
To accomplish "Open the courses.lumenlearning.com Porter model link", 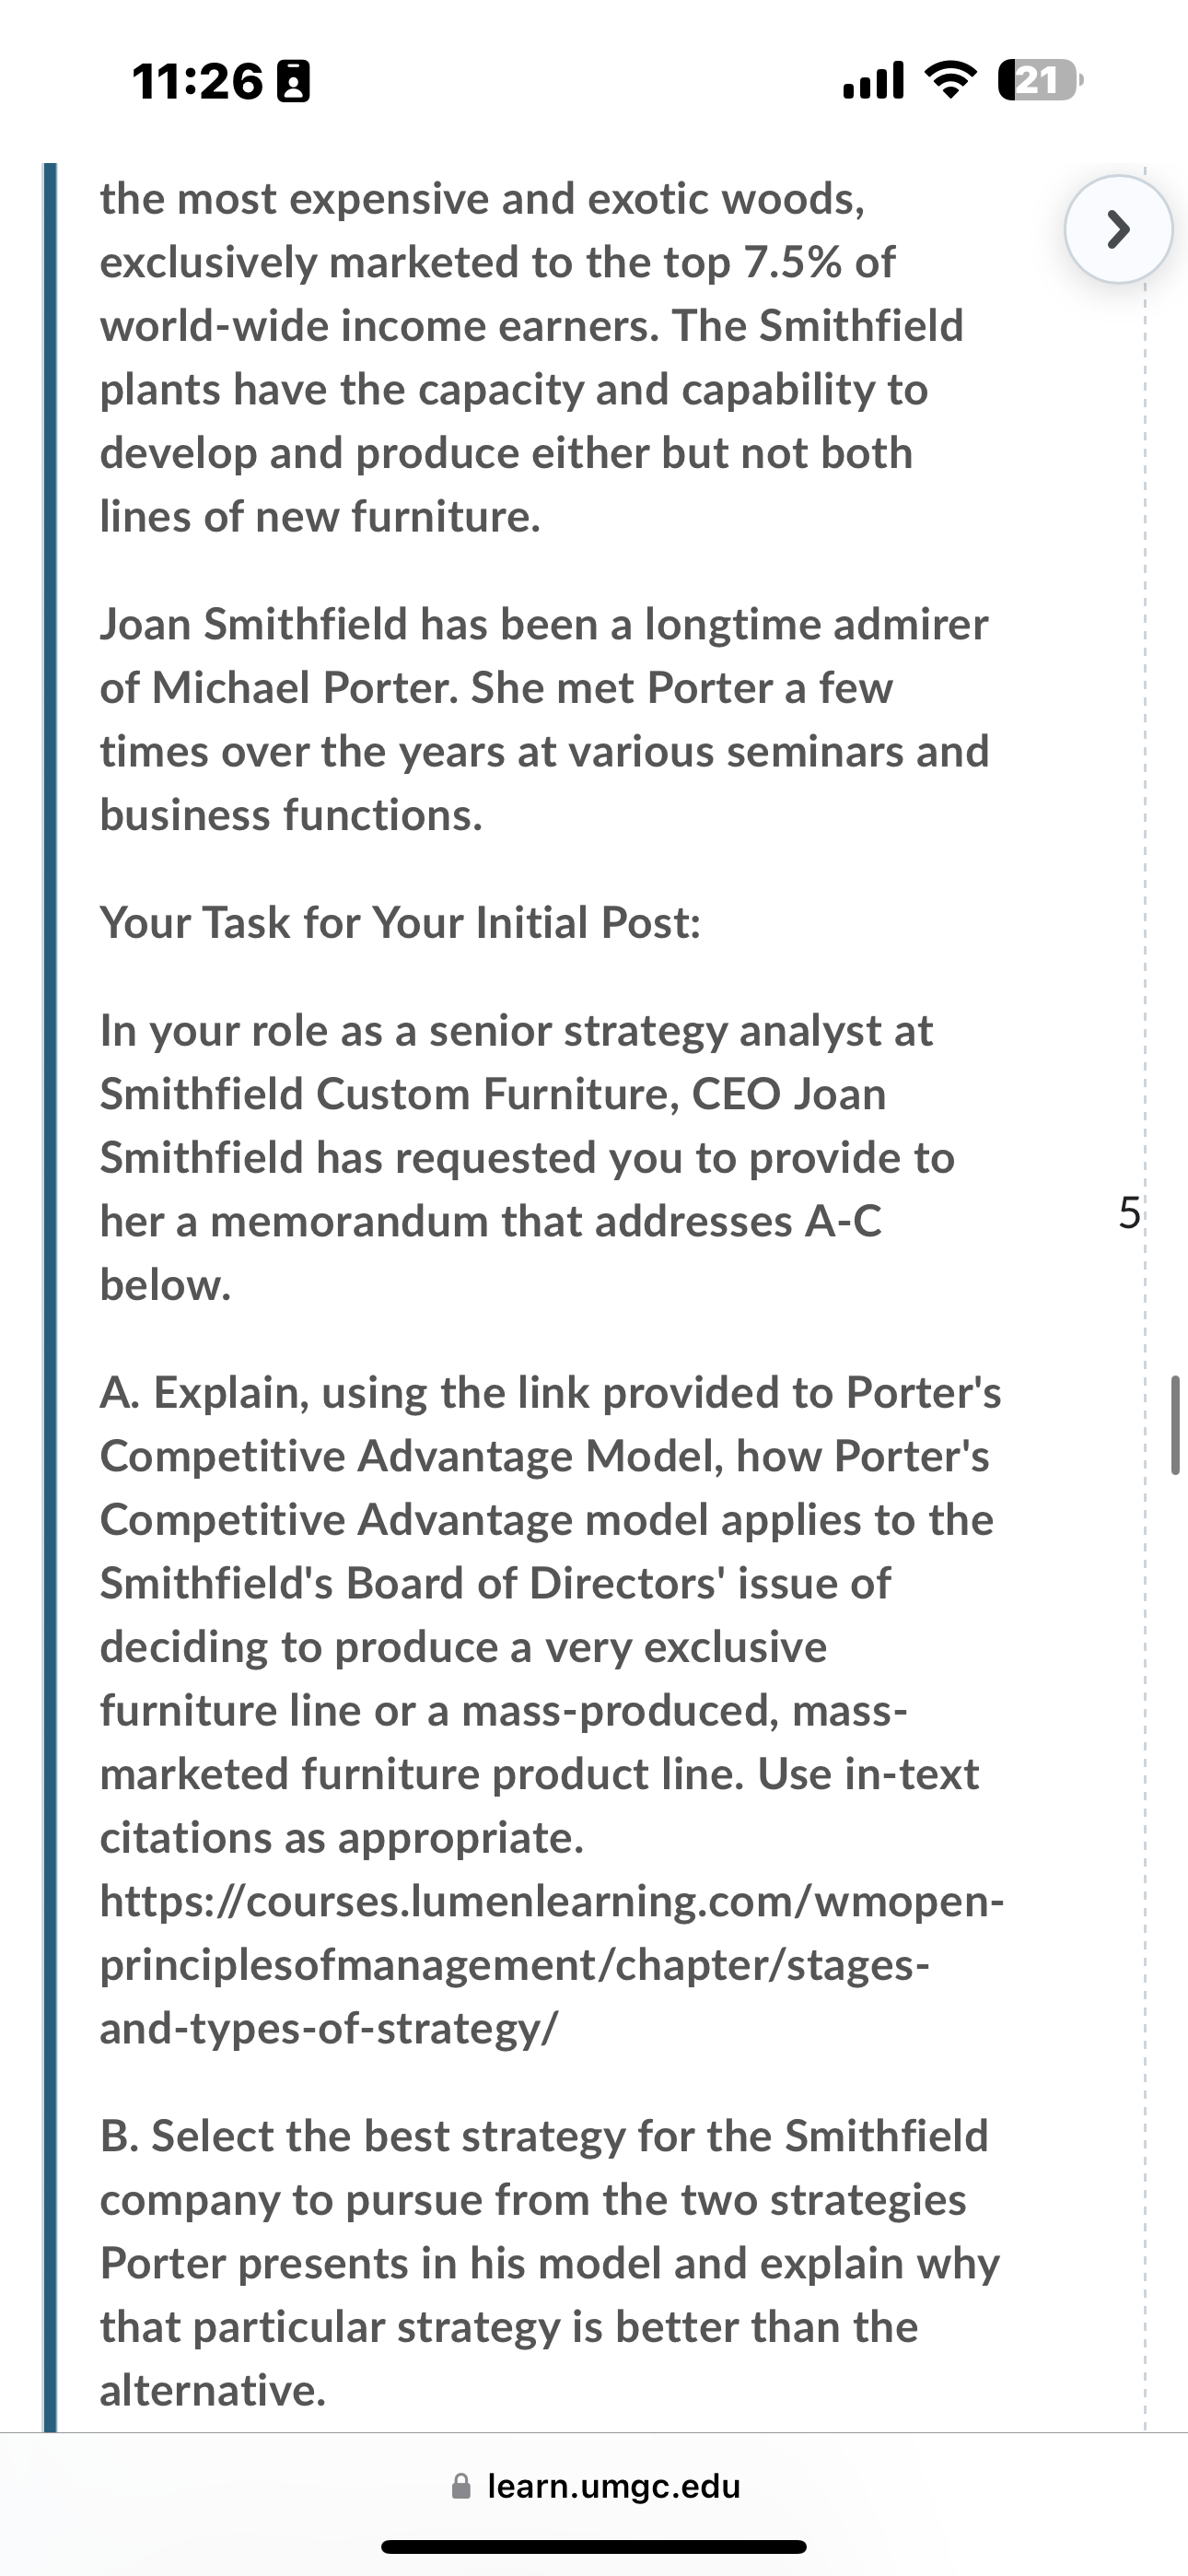I will pyautogui.click(x=551, y=1965).
